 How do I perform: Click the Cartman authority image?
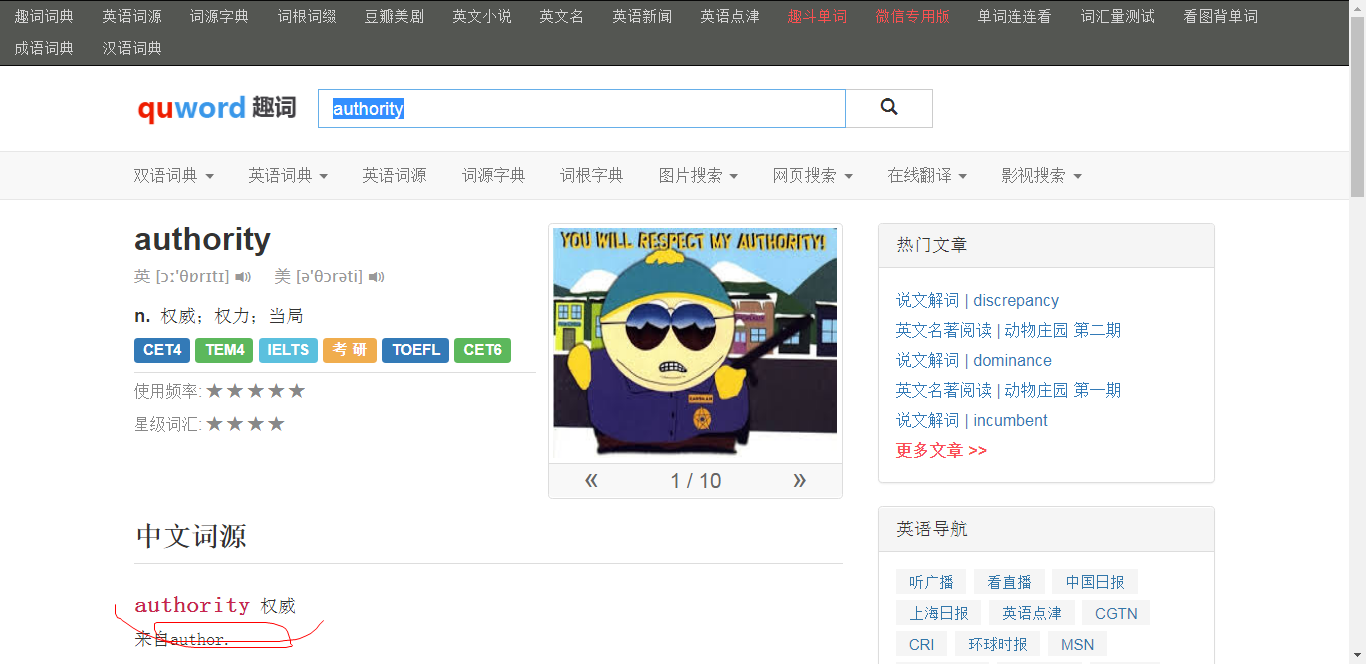click(695, 344)
